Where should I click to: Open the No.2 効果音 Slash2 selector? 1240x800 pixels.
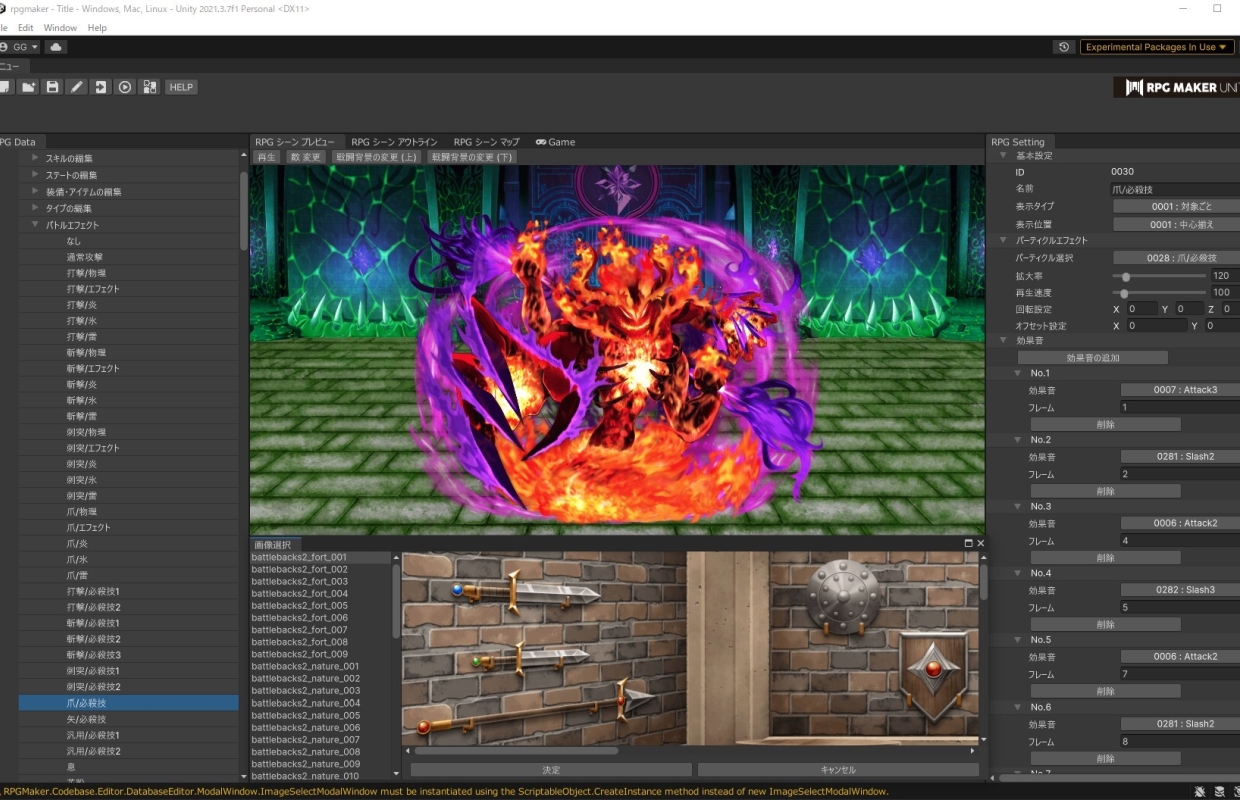(1180, 457)
